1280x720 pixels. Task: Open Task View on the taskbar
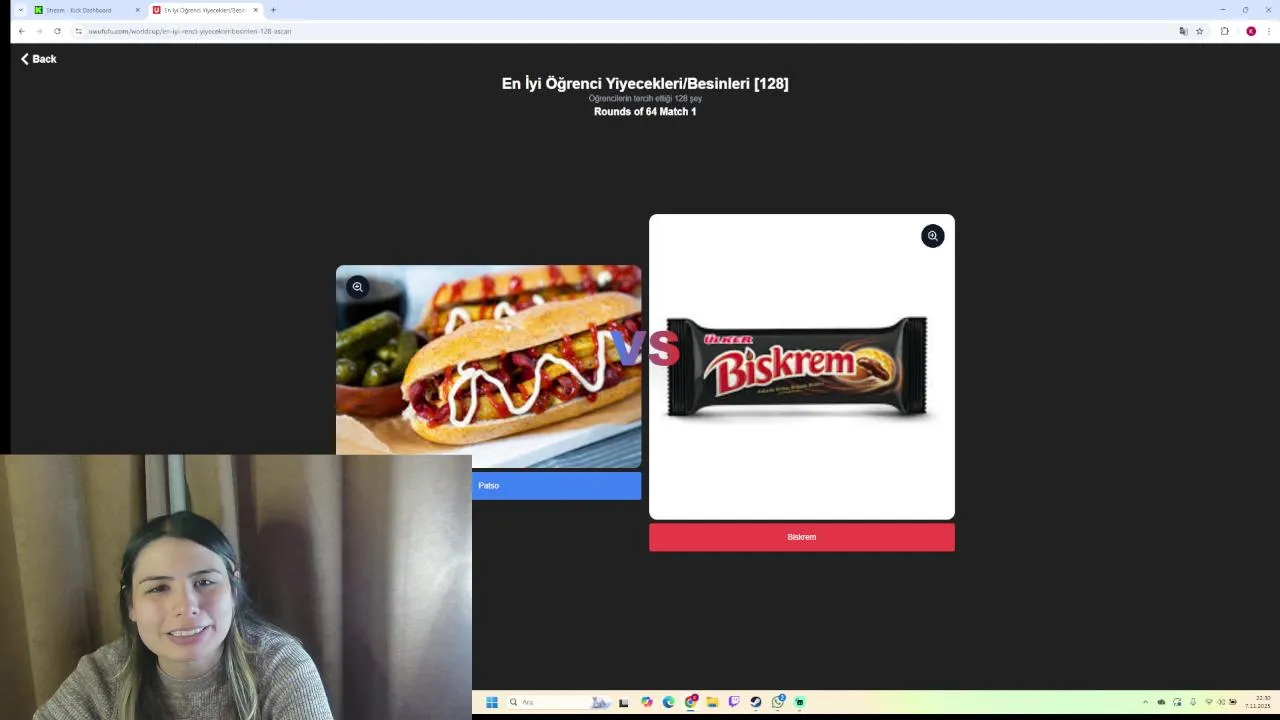pyautogui.click(x=623, y=702)
